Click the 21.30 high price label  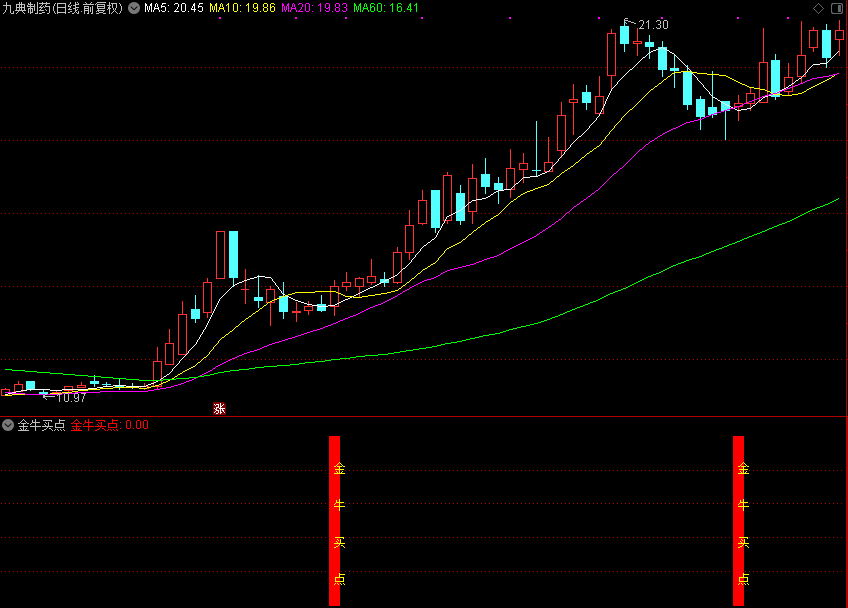pos(653,25)
